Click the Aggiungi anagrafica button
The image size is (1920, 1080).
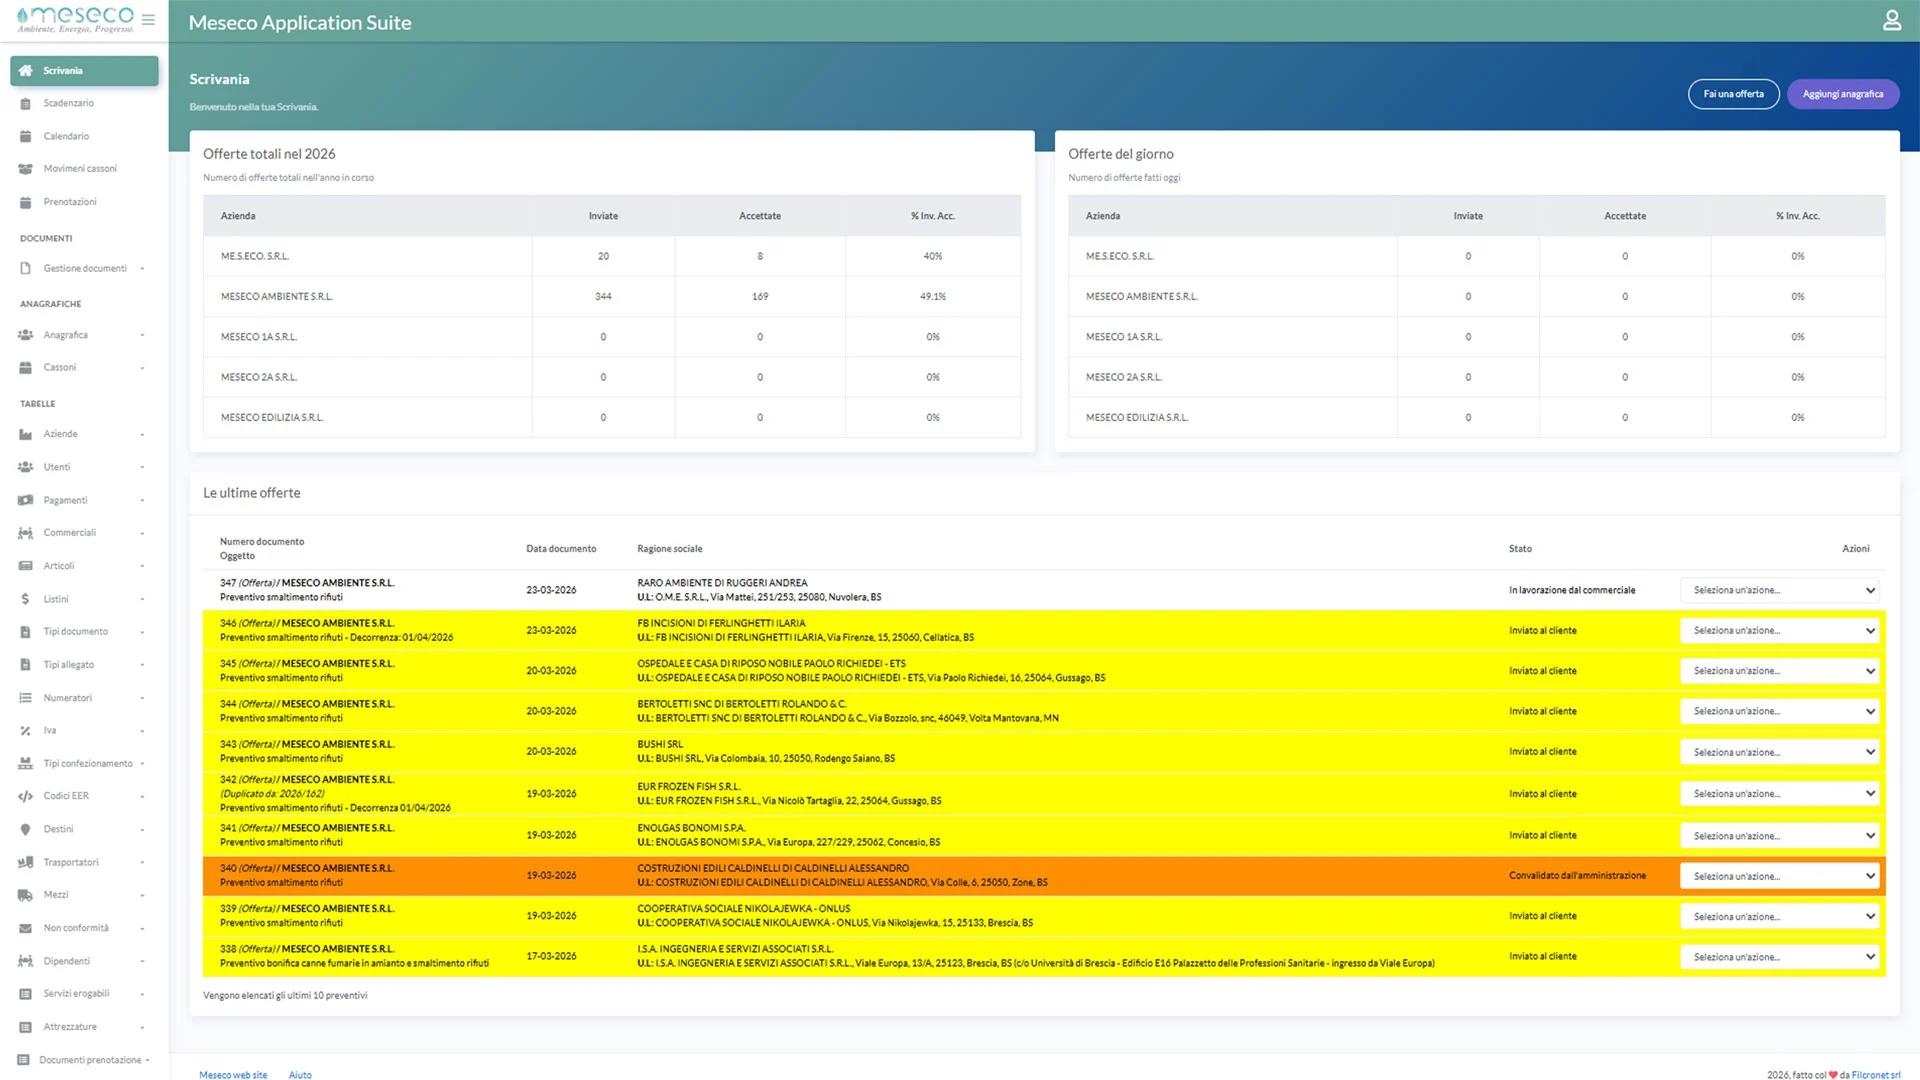[1843, 94]
